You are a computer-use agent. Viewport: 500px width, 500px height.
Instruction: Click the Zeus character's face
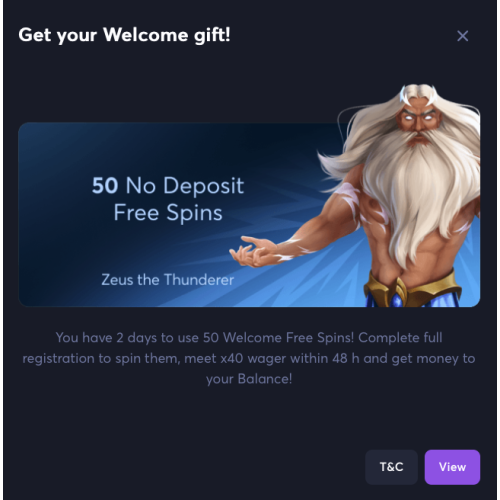tap(418, 123)
